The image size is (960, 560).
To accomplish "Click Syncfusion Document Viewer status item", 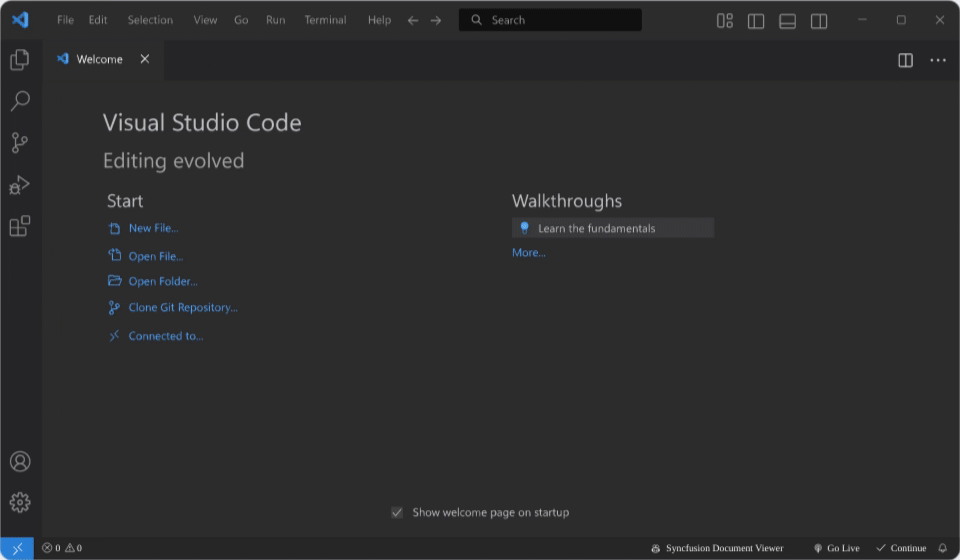I will pos(717,548).
